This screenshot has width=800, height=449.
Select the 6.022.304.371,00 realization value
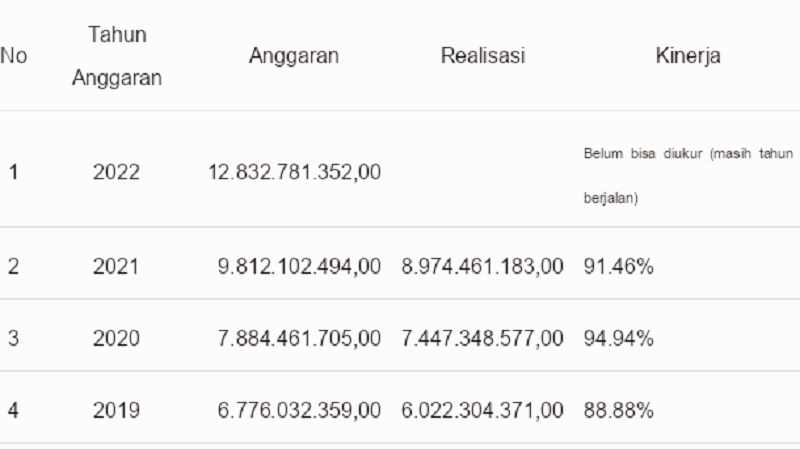[483, 410]
